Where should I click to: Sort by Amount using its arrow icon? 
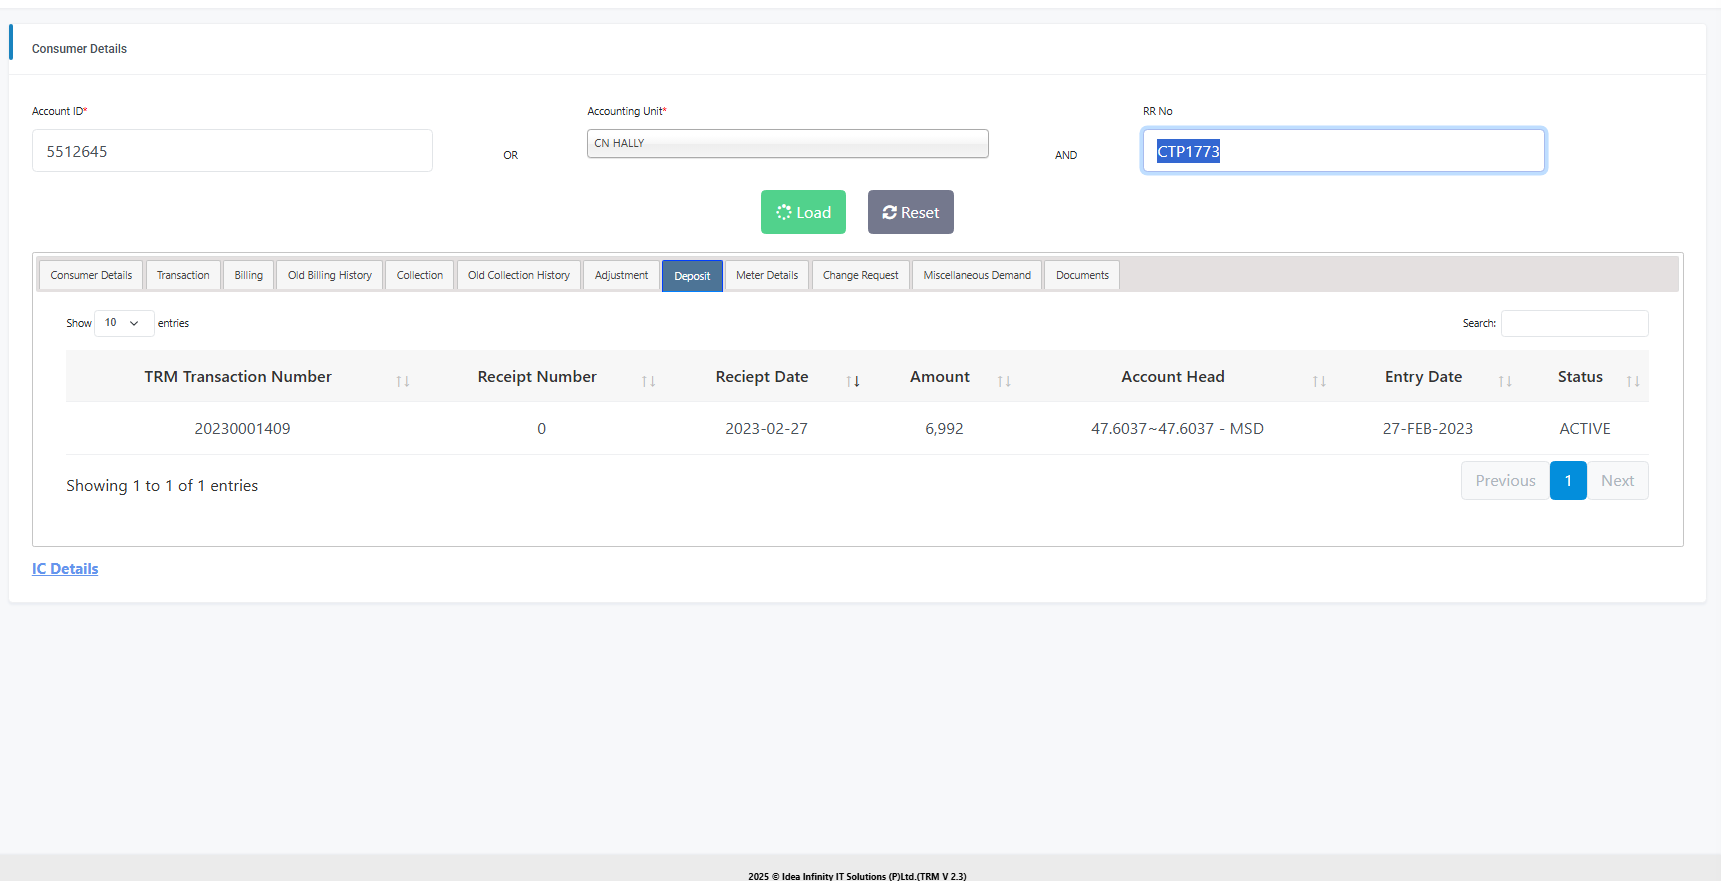1004,381
